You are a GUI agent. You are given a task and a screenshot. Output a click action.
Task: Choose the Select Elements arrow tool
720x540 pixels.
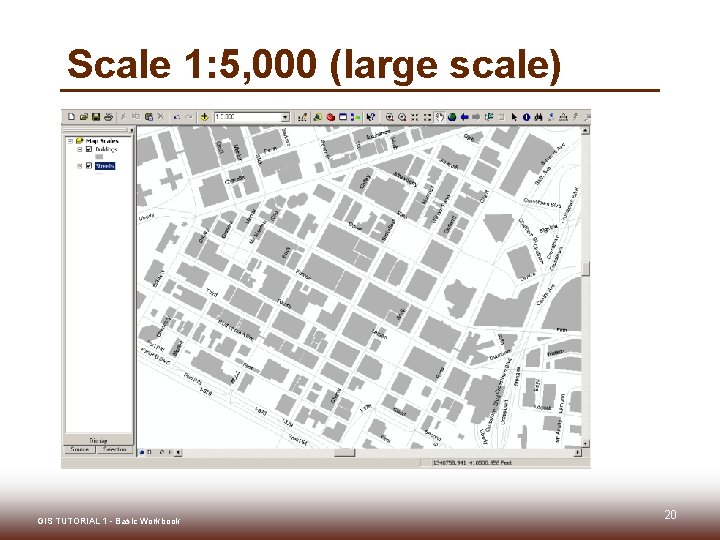514,117
